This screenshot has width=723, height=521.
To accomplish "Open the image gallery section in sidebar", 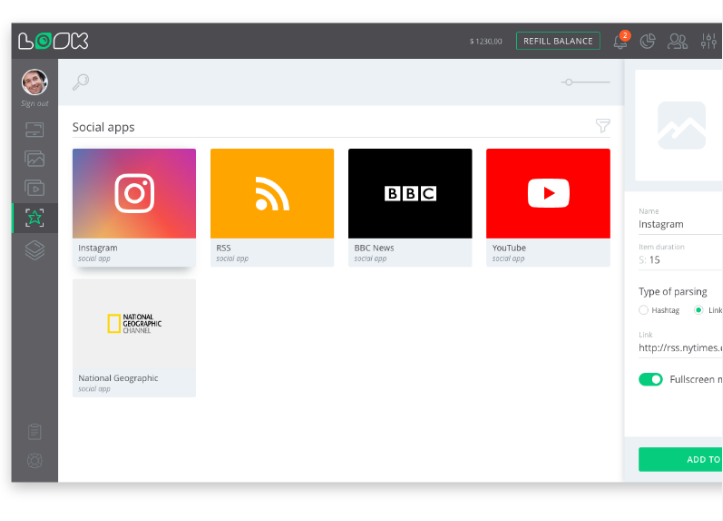I will [x=35, y=159].
